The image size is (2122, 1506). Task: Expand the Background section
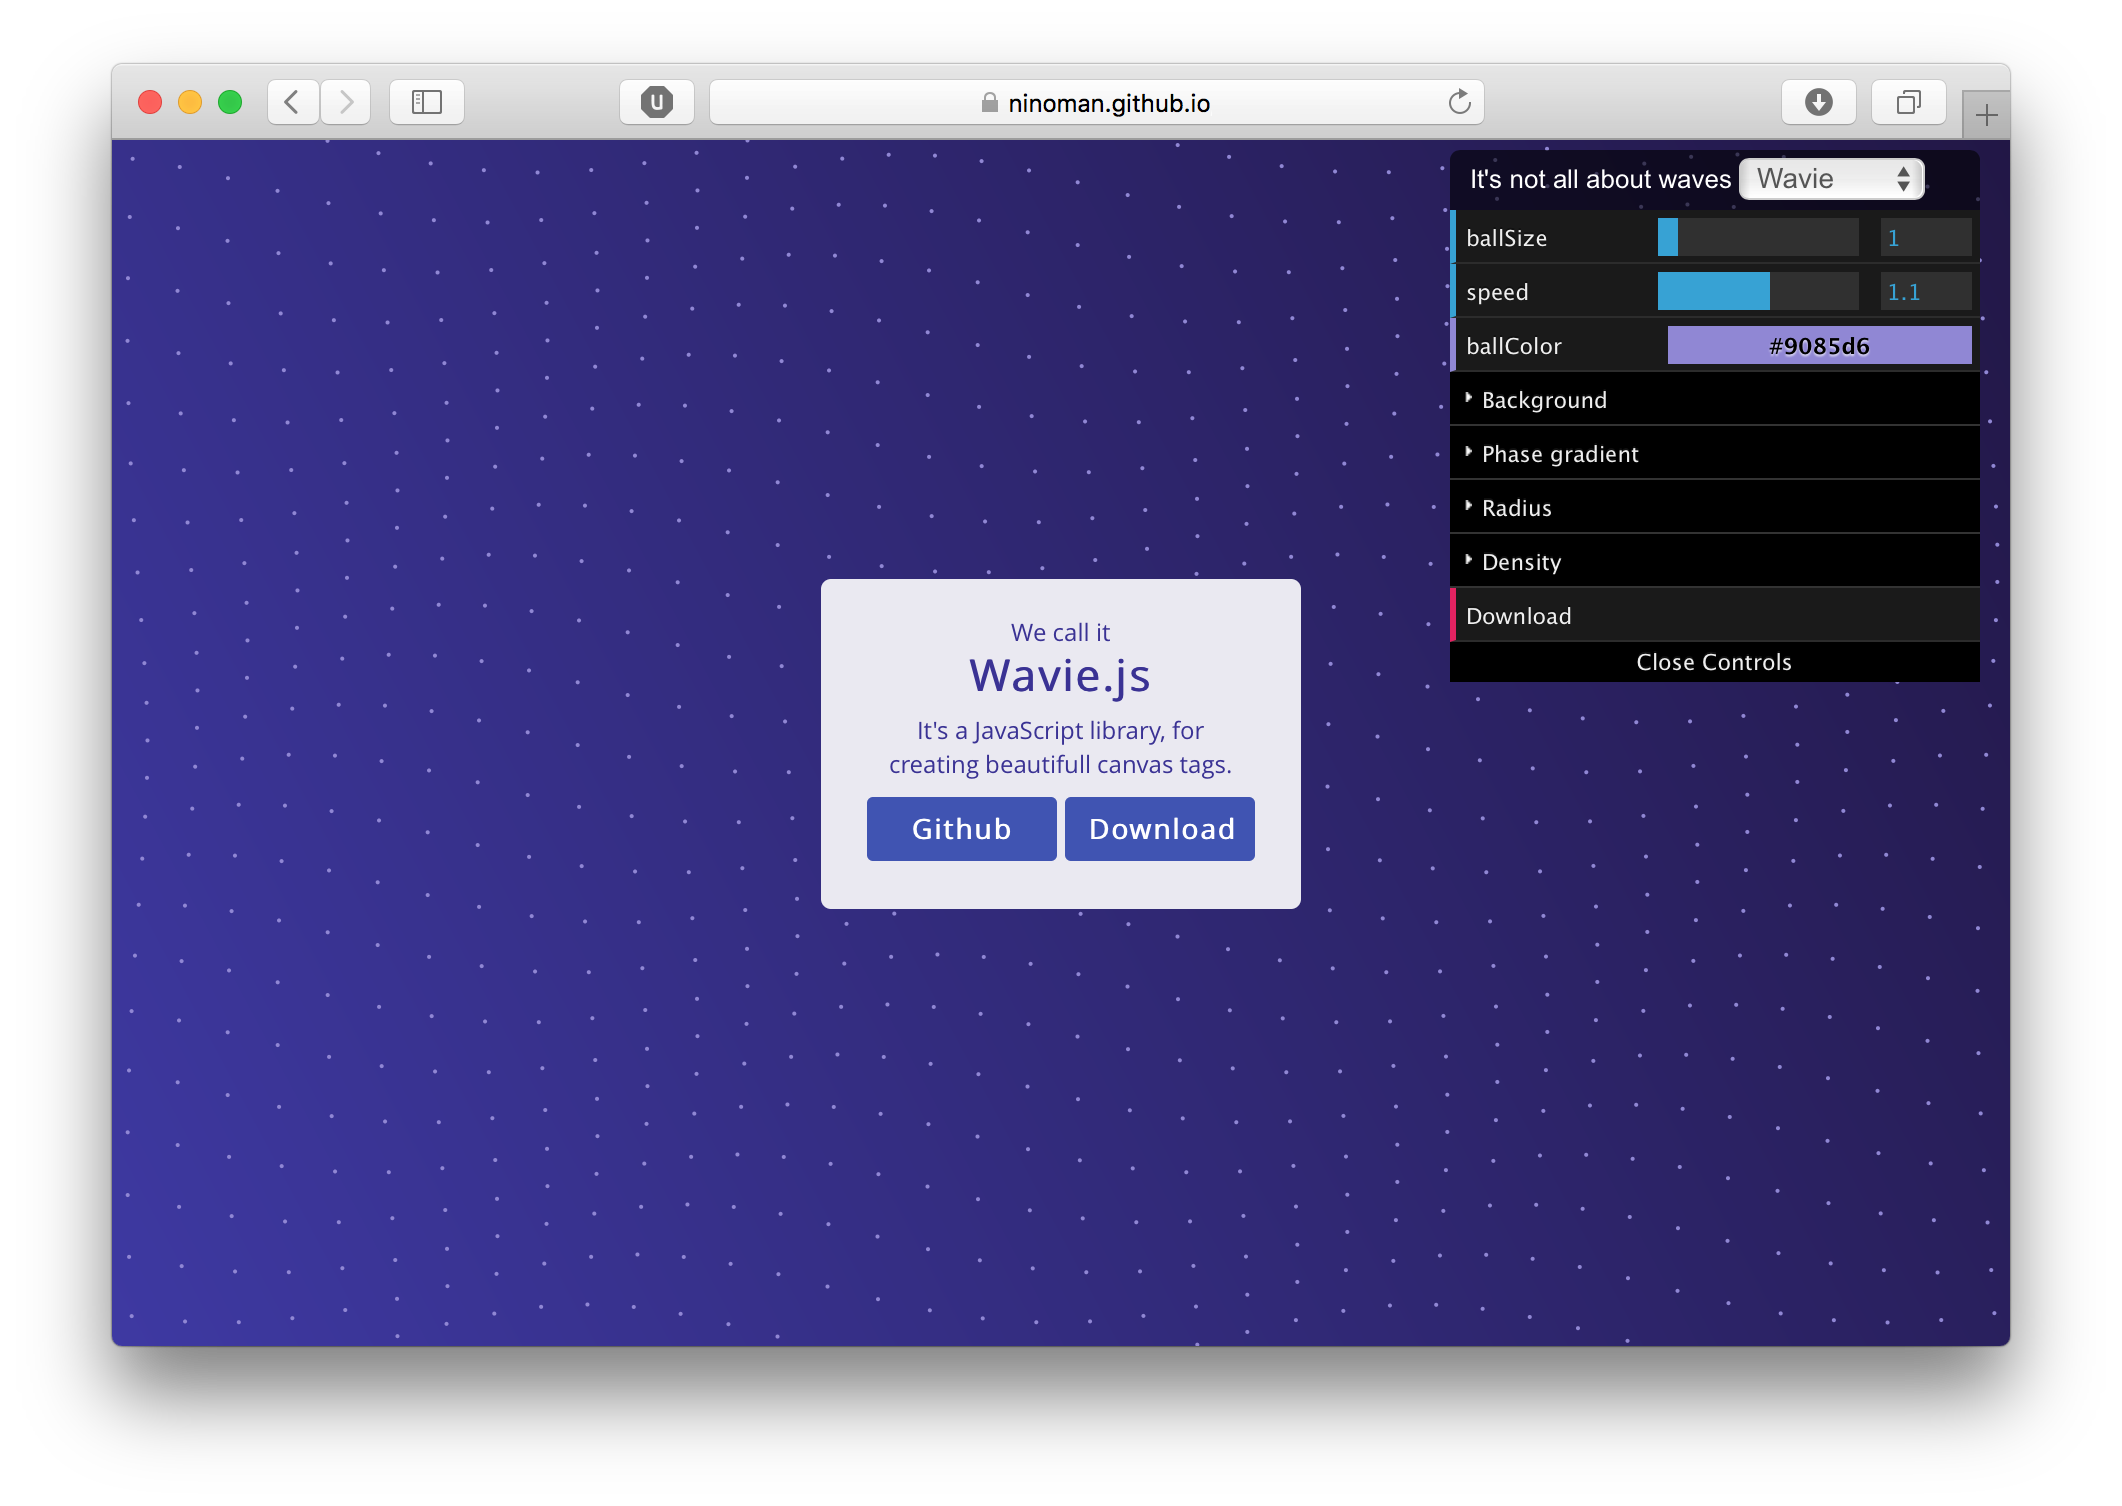point(1544,399)
